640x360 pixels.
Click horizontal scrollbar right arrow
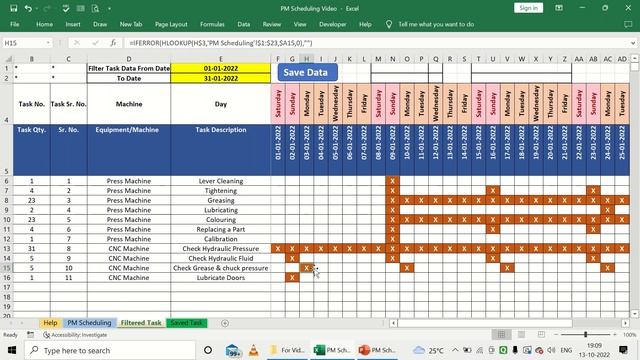pos(625,323)
